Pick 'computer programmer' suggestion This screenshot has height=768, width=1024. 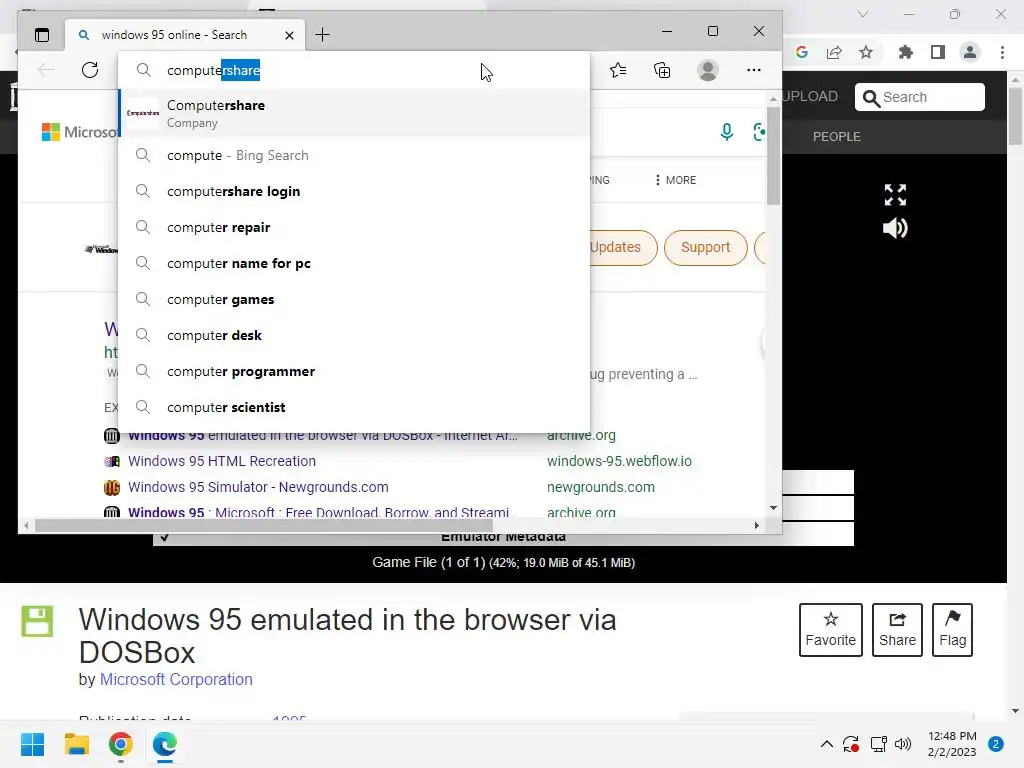[355, 371]
